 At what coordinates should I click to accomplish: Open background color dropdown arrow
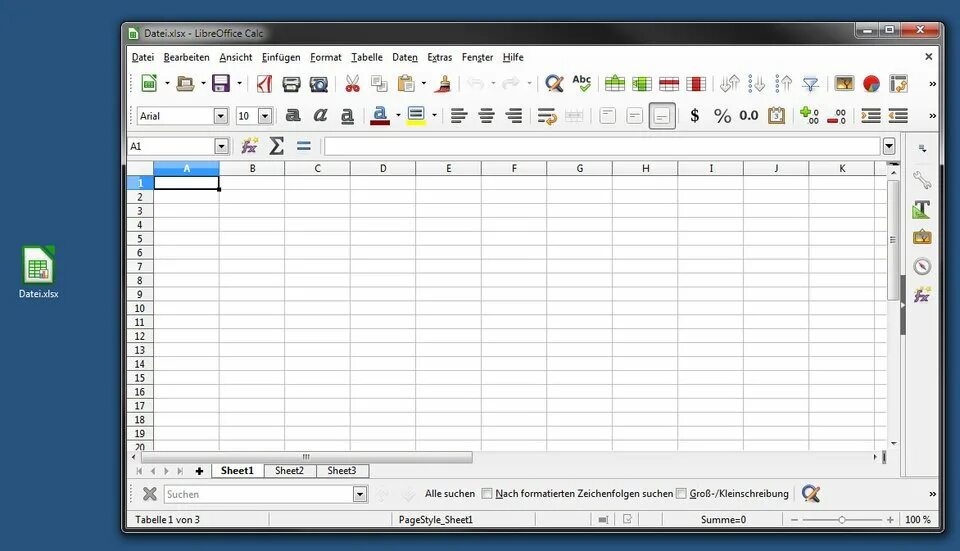(x=435, y=115)
